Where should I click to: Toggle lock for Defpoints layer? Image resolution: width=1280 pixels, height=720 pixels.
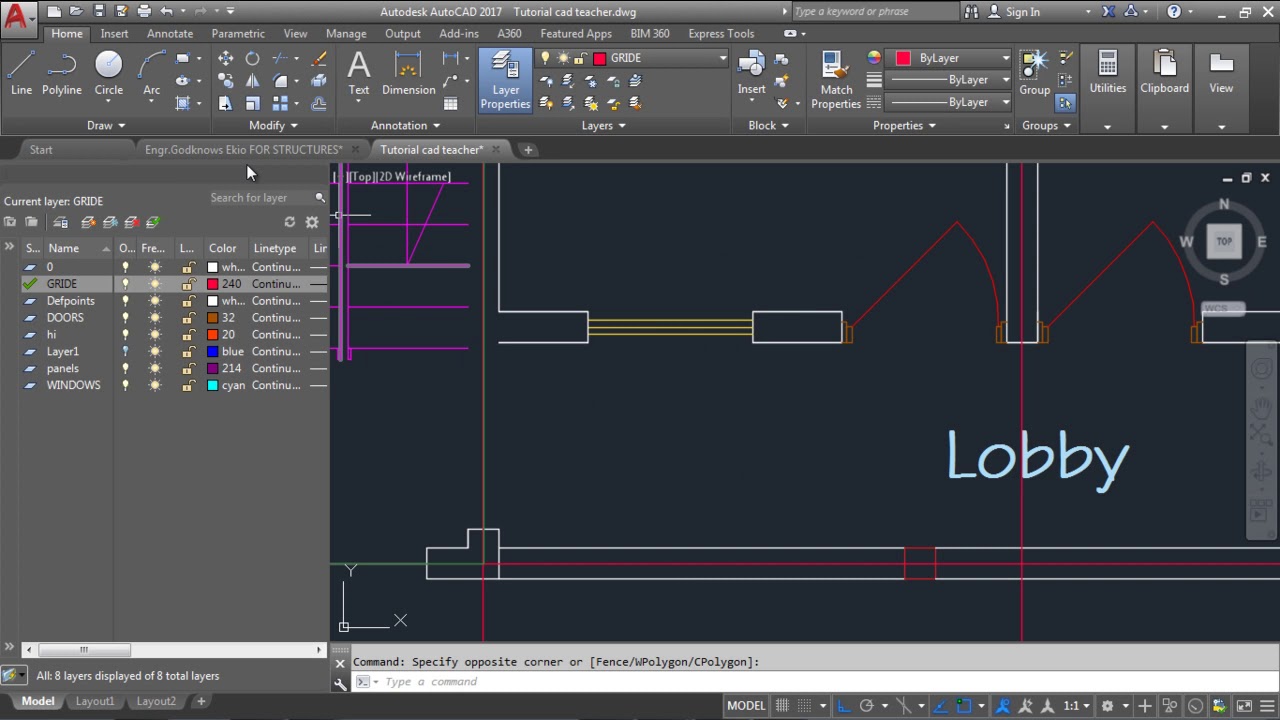[187, 301]
